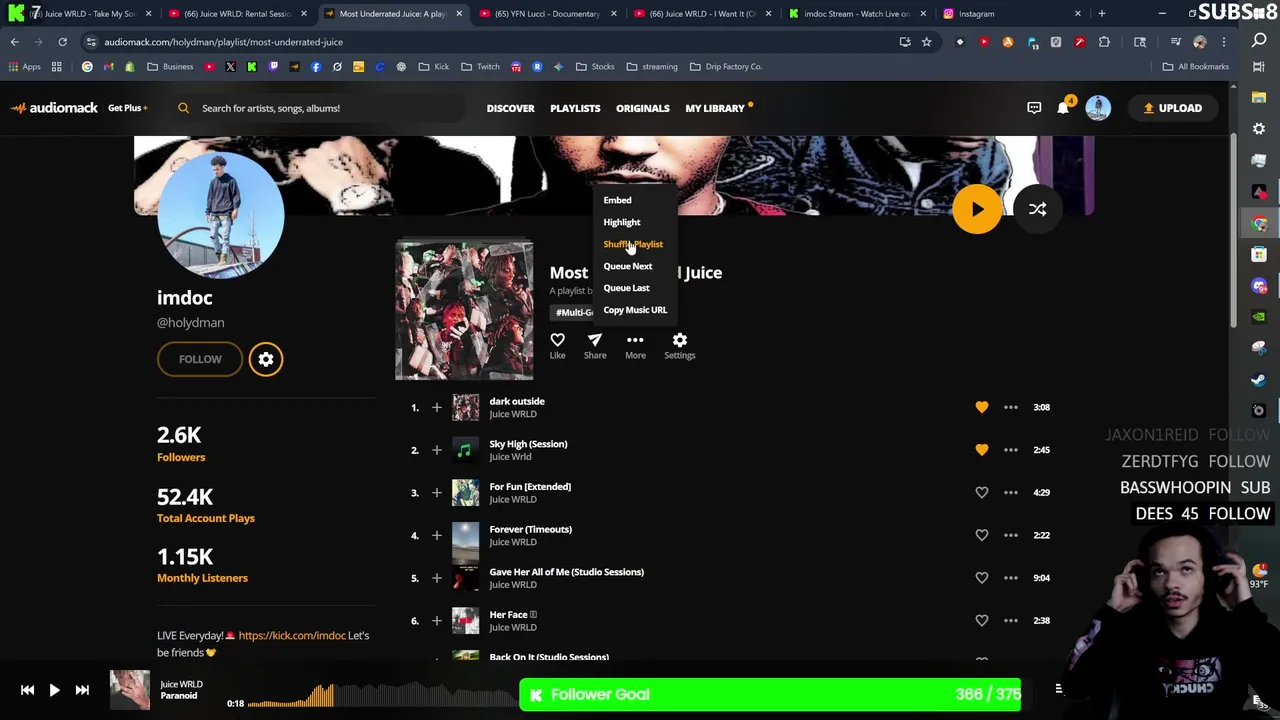Skip to next track in player
The width and height of the screenshot is (1280, 720).
click(82, 690)
